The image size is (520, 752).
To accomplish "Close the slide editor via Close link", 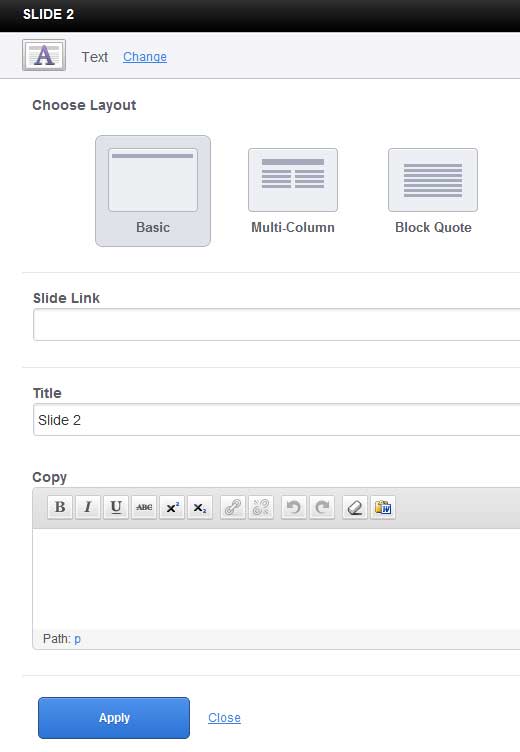I will click(224, 717).
